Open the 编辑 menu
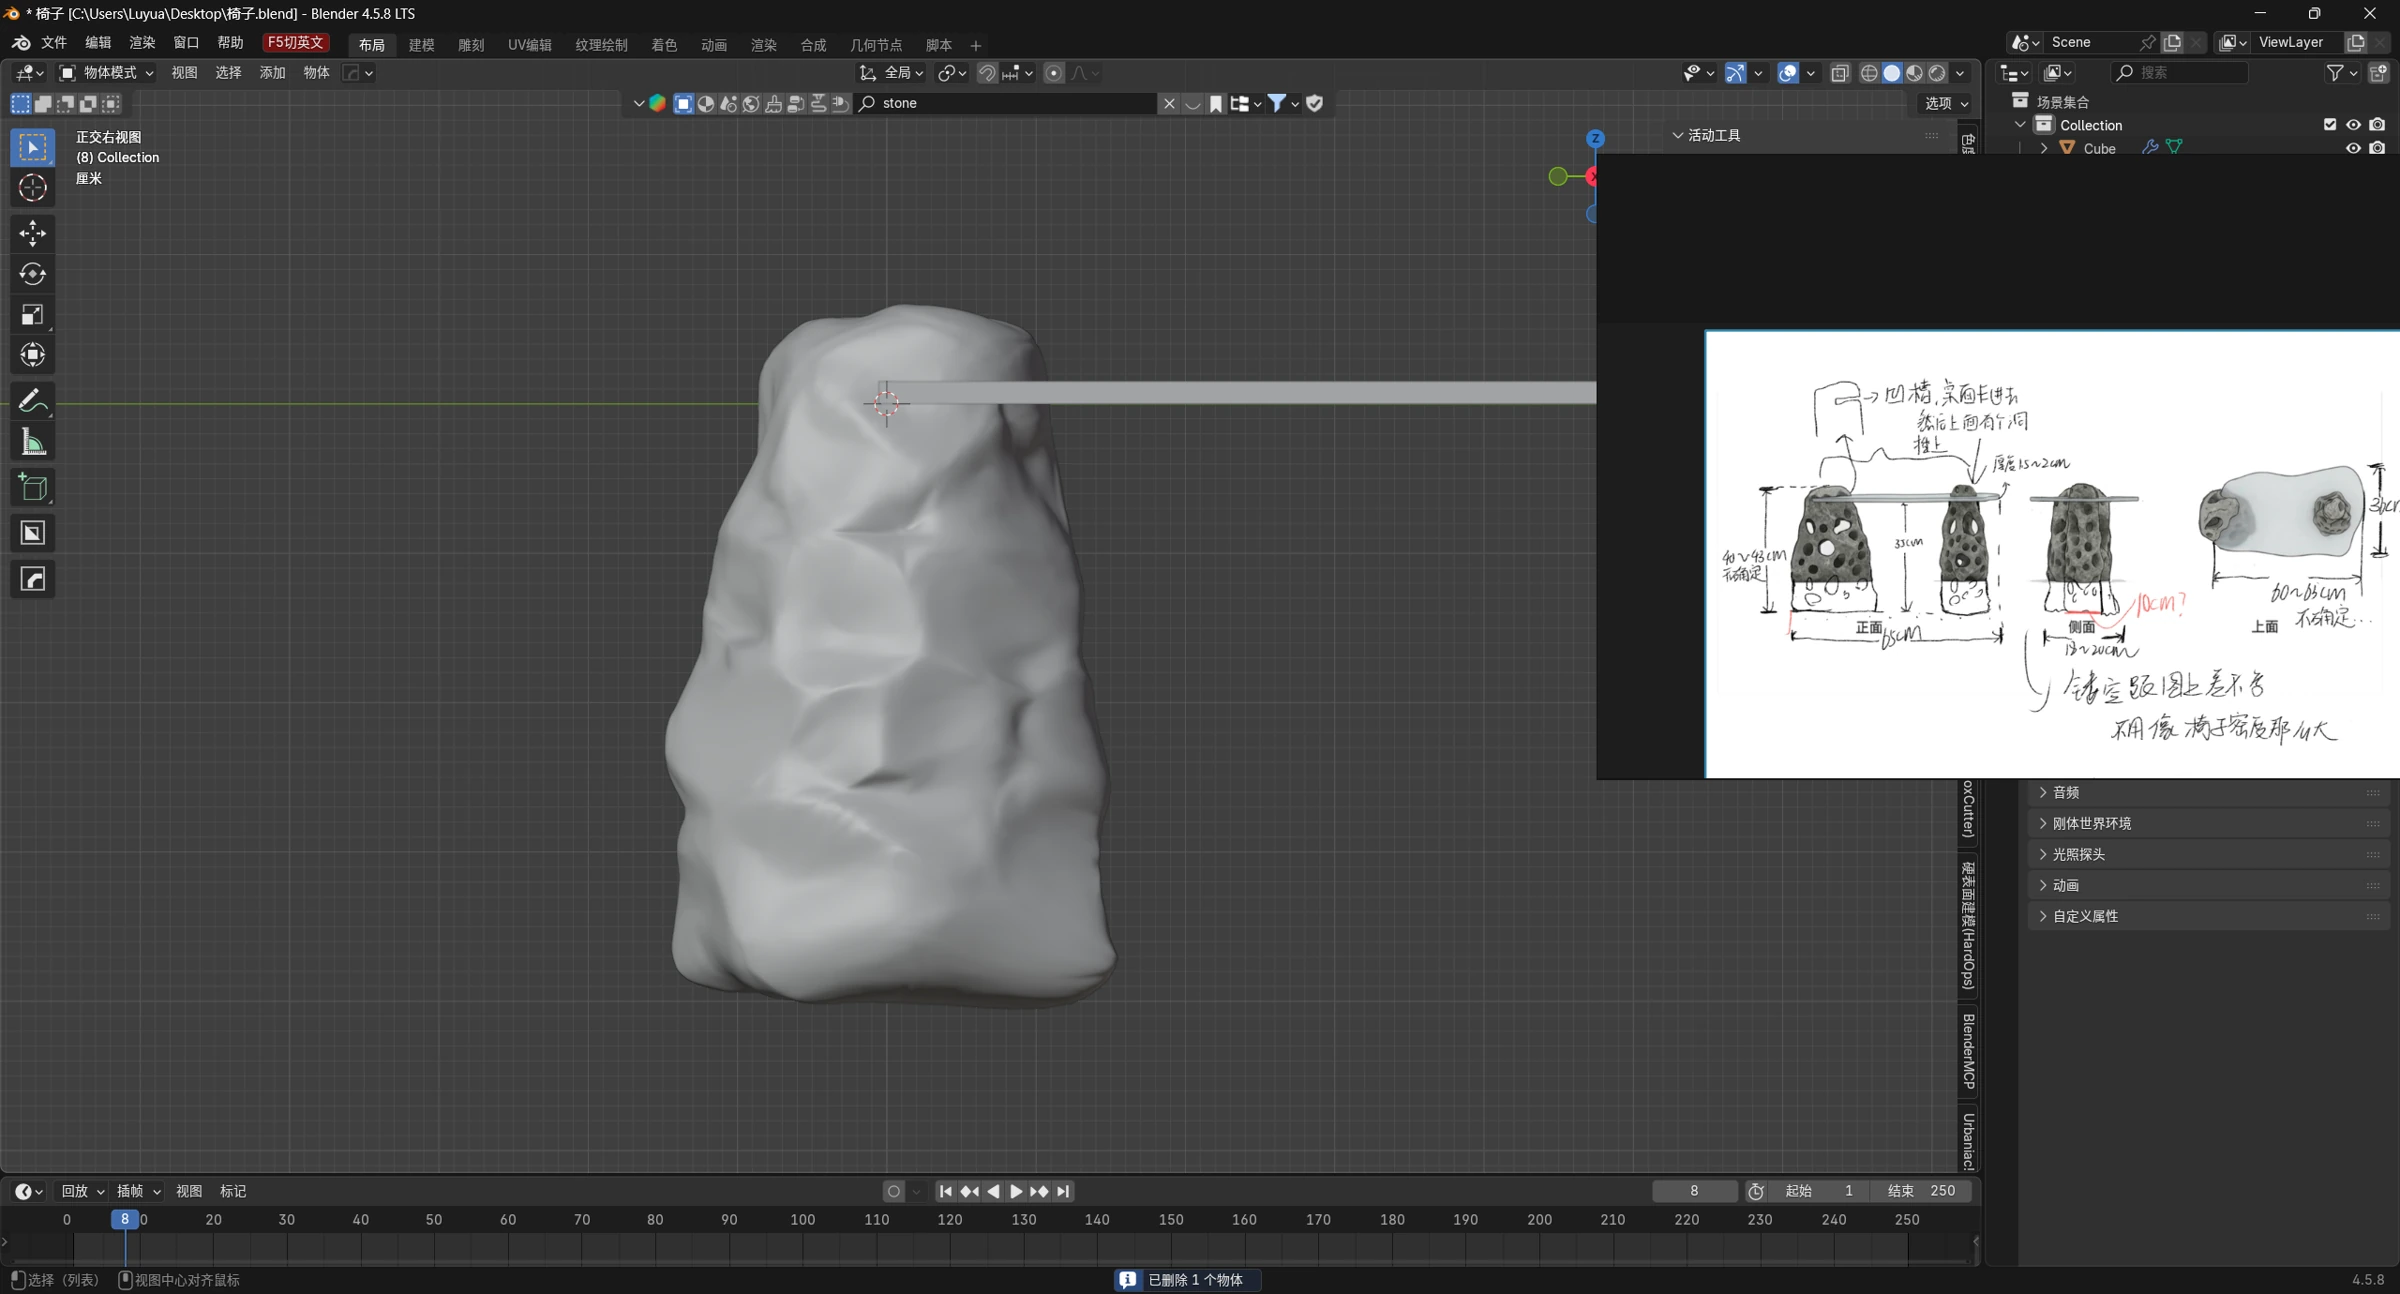This screenshot has height=1294, width=2400. [98, 43]
